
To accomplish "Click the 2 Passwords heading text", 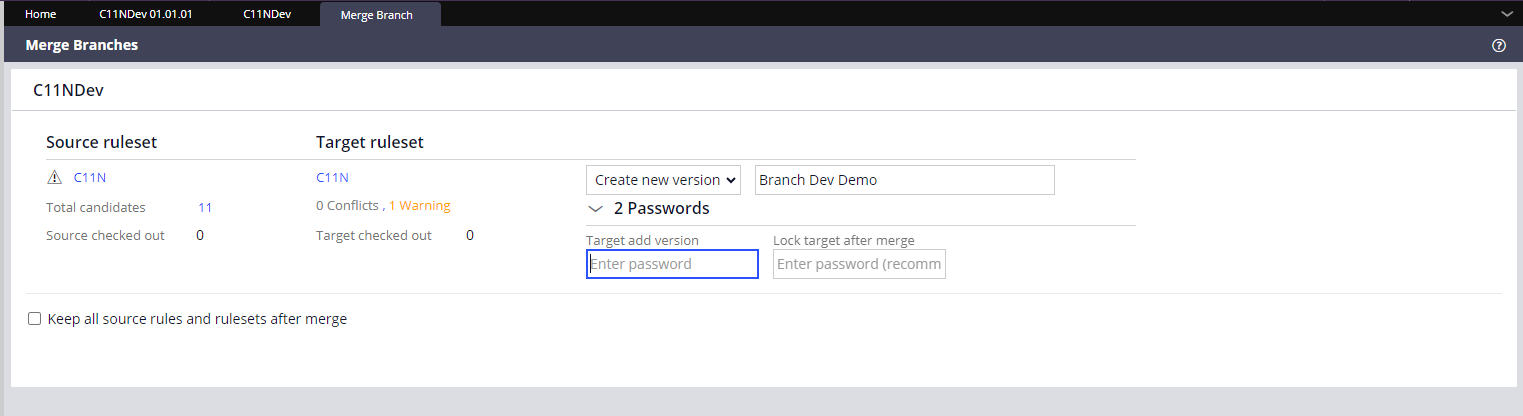I will [x=662, y=209].
